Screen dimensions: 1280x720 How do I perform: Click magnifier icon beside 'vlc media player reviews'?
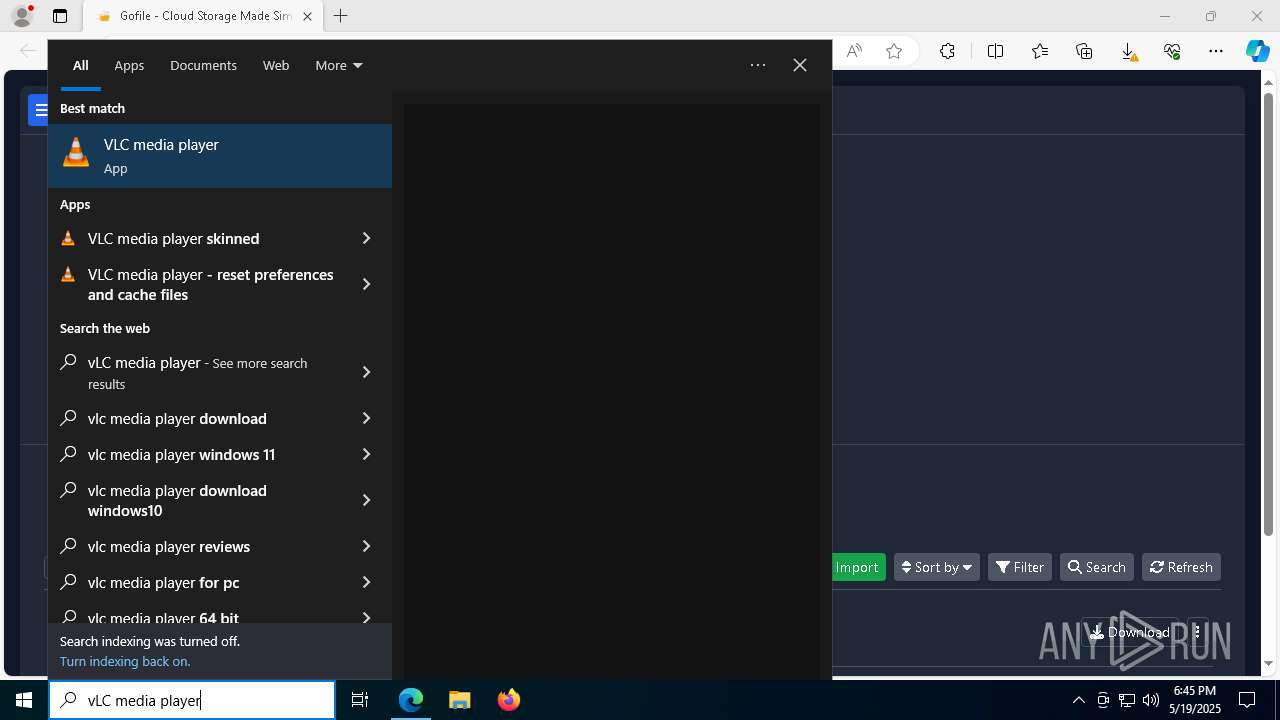(68, 546)
